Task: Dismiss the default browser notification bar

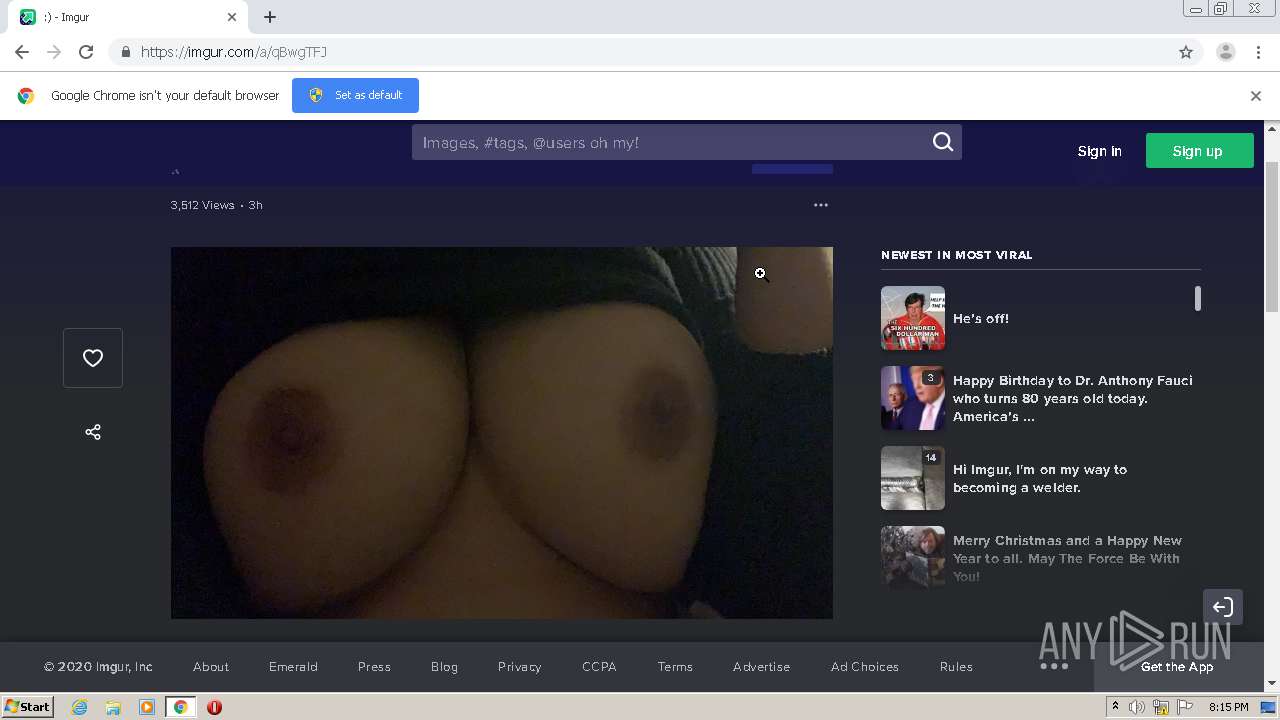Action: click(1256, 96)
